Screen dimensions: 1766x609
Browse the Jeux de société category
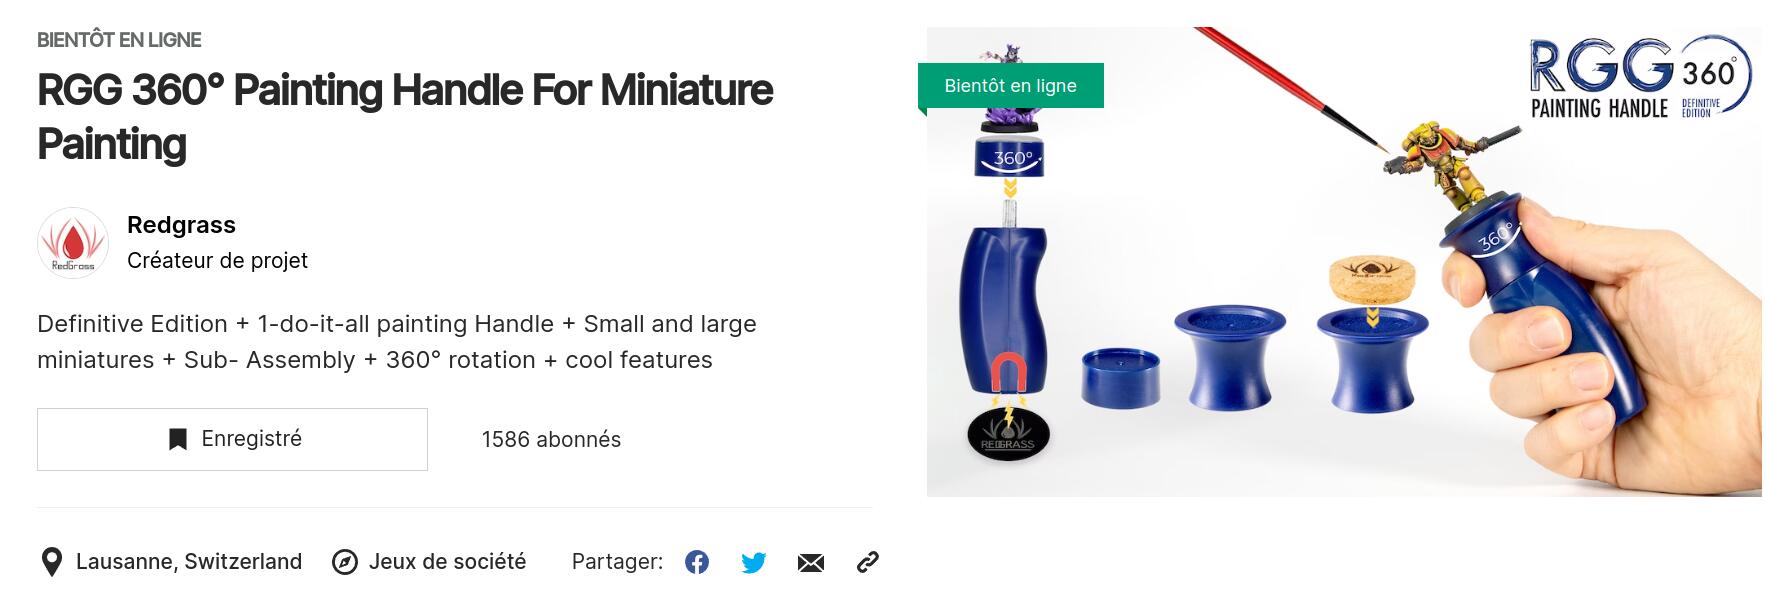447,562
